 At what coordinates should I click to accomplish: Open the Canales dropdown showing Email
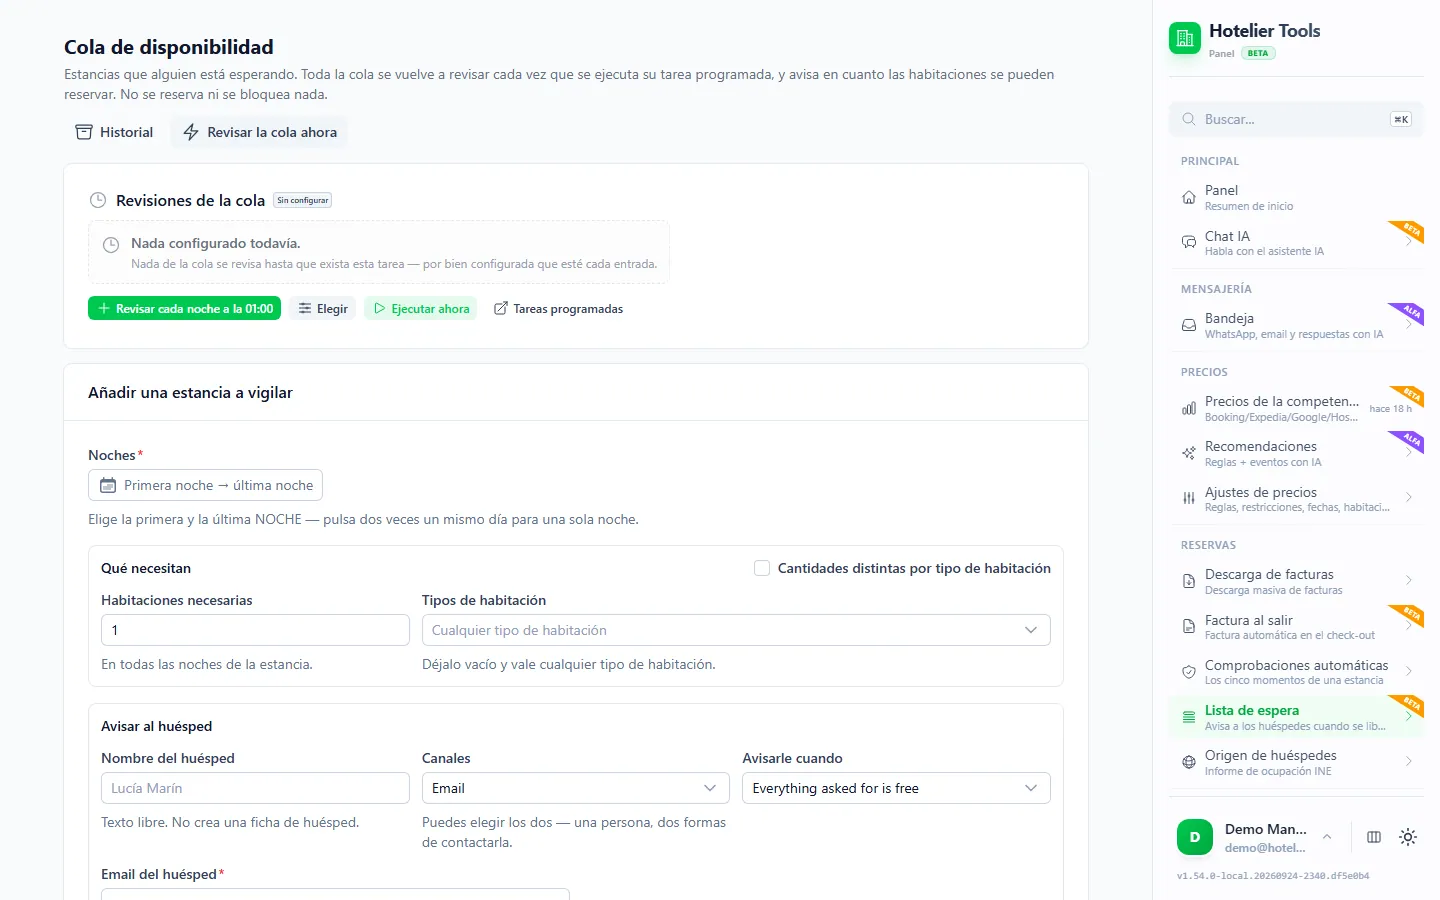575,788
